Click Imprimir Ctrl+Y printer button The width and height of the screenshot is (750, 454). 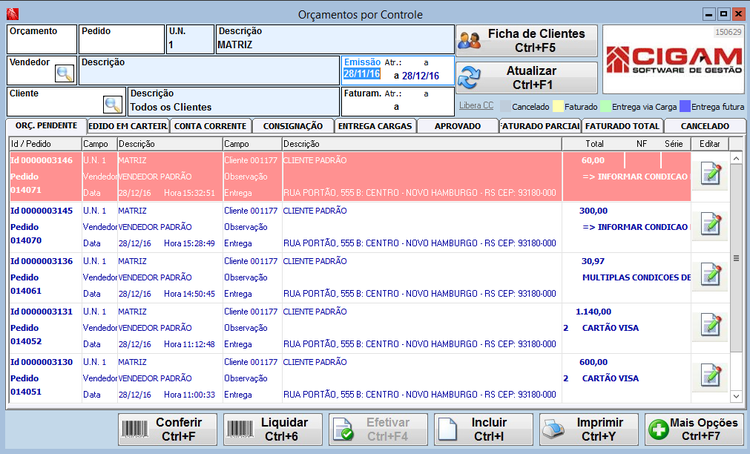click(589, 430)
